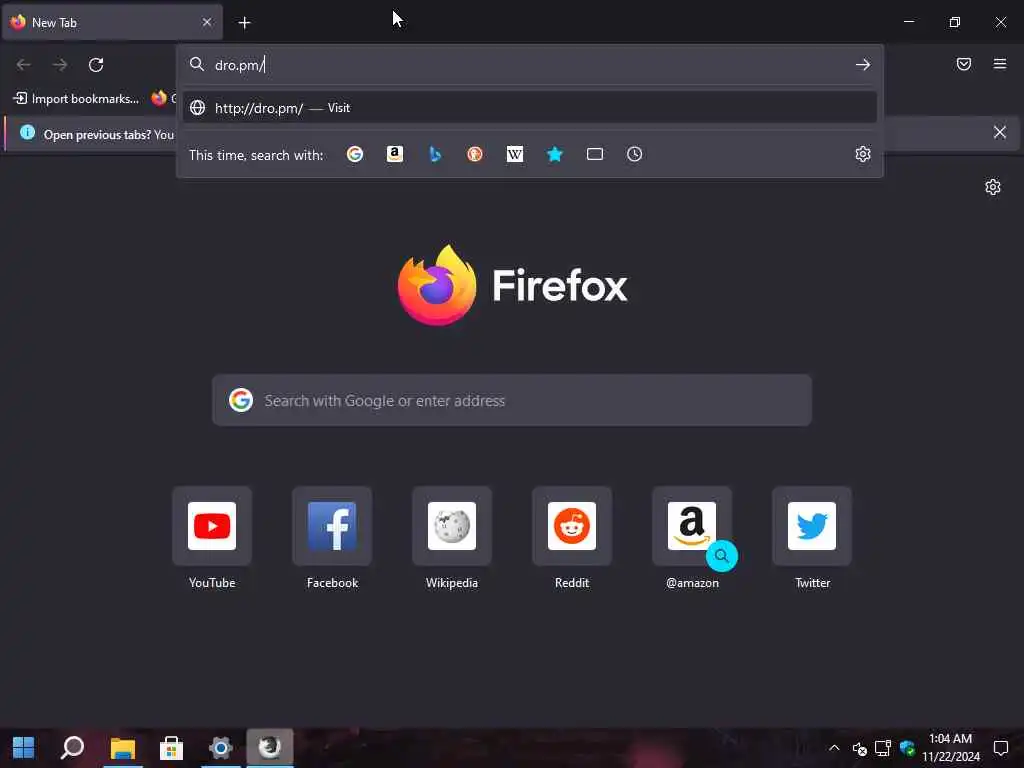Personalize new tab with gear icon
The height and width of the screenshot is (768, 1024).
click(993, 187)
